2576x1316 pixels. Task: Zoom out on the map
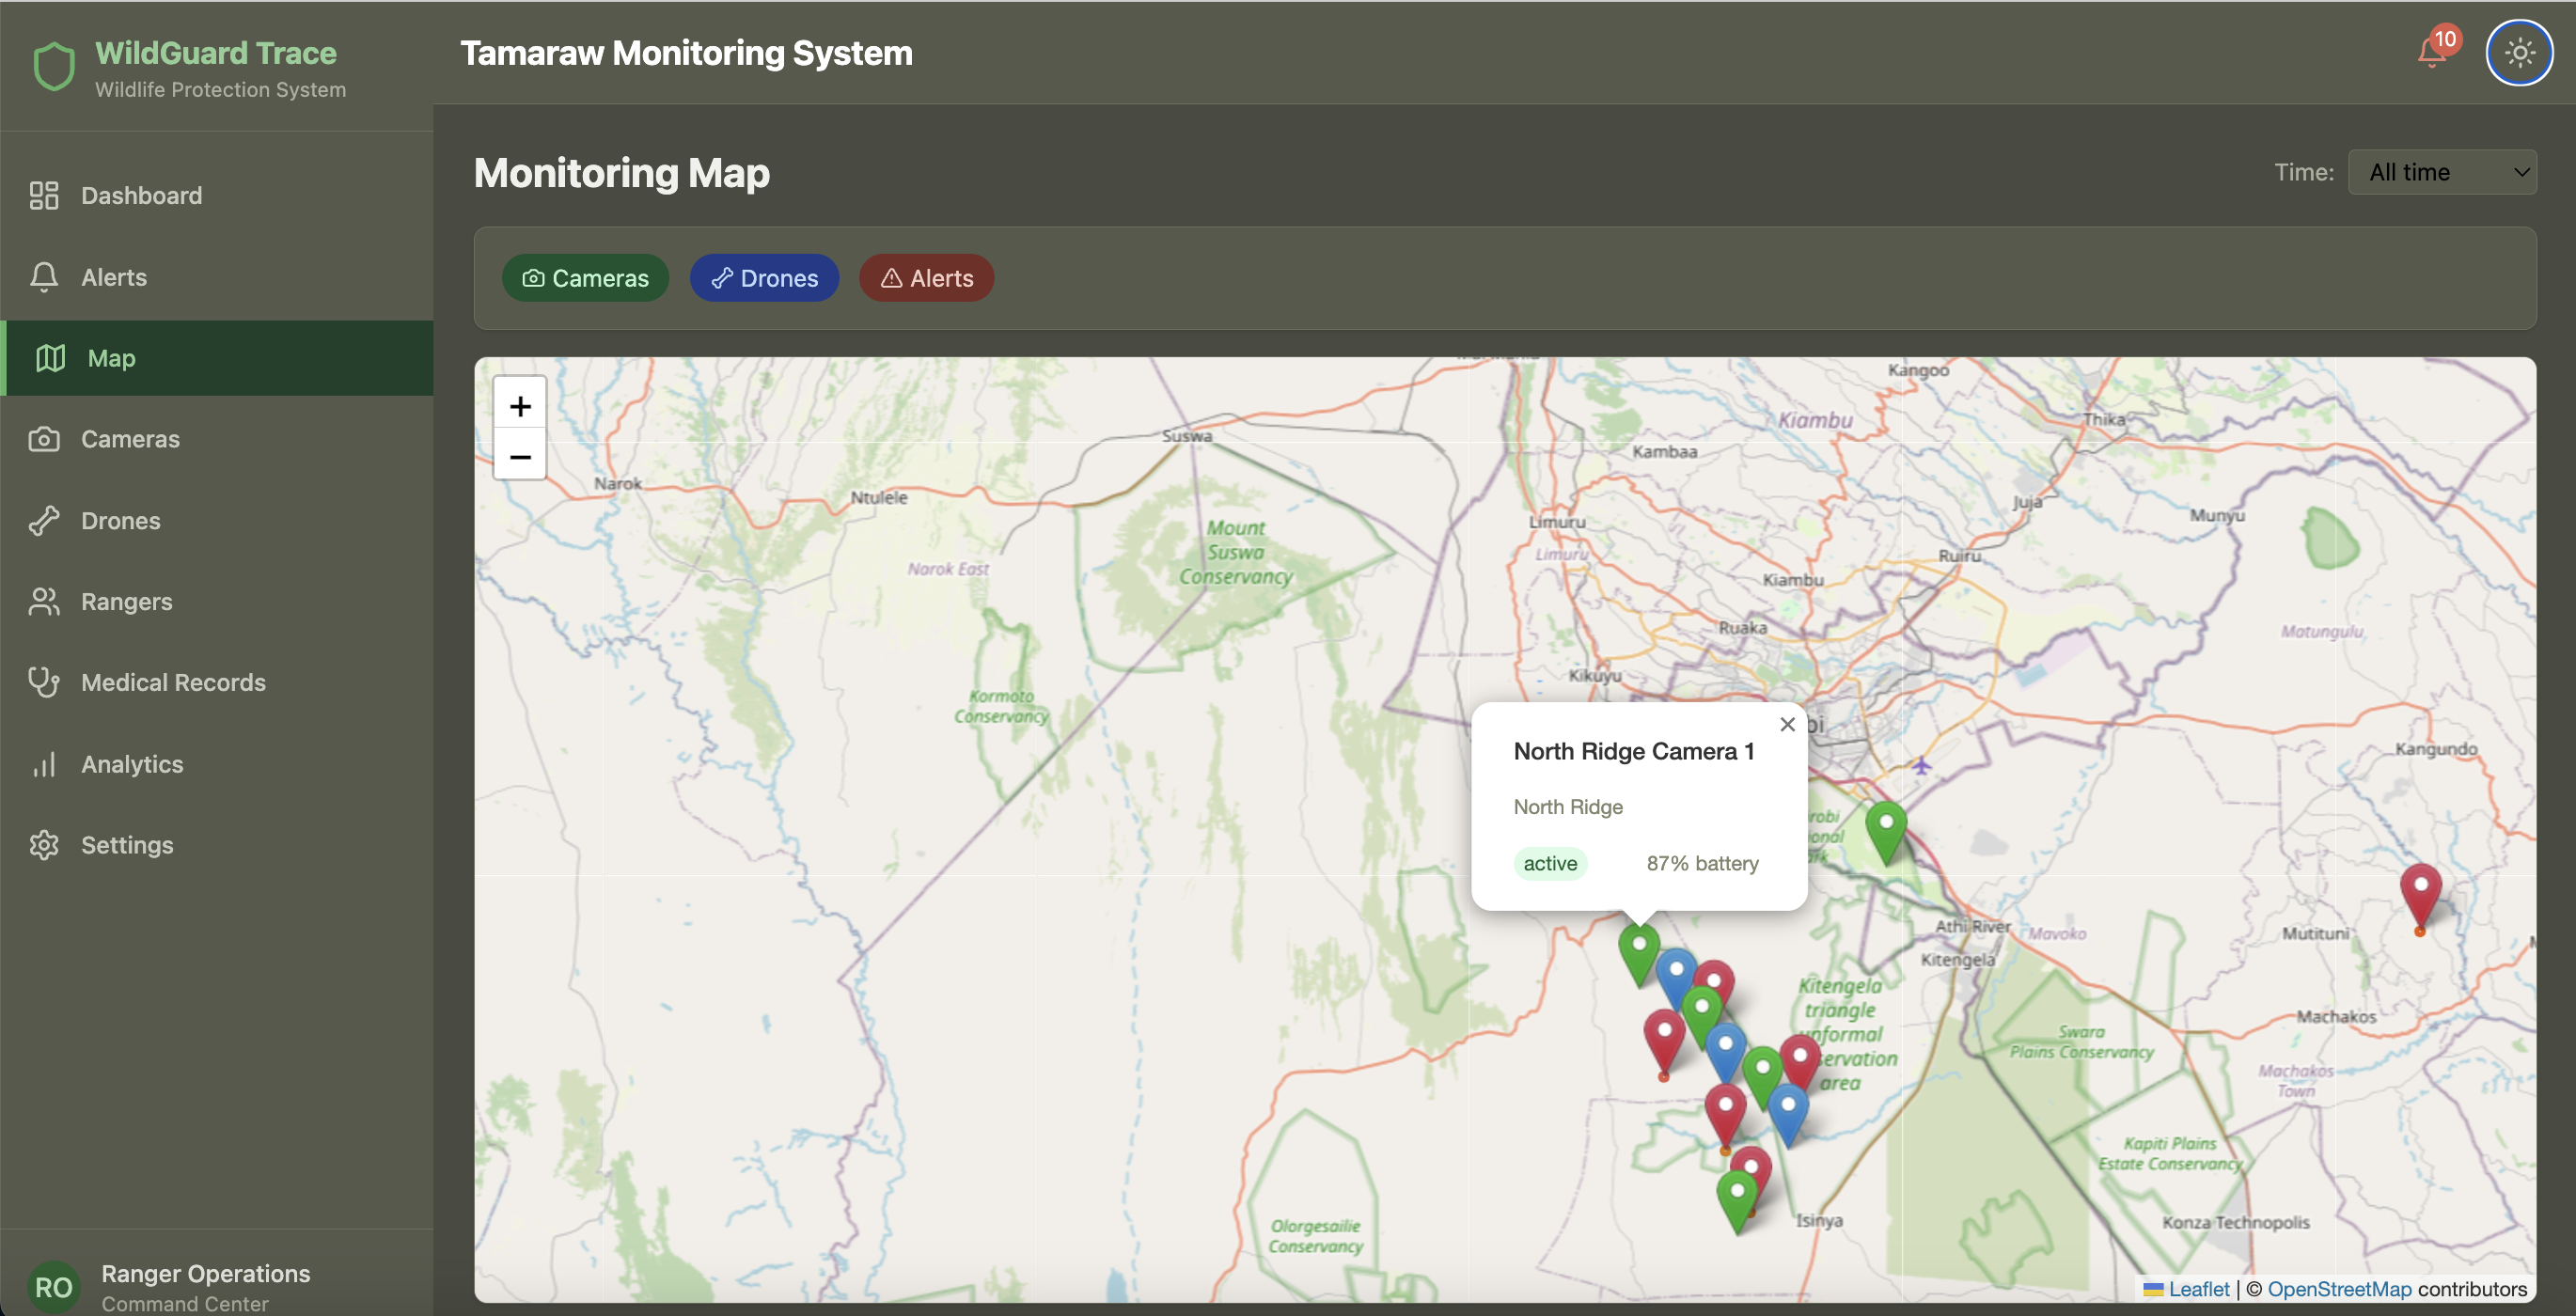tap(520, 457)
